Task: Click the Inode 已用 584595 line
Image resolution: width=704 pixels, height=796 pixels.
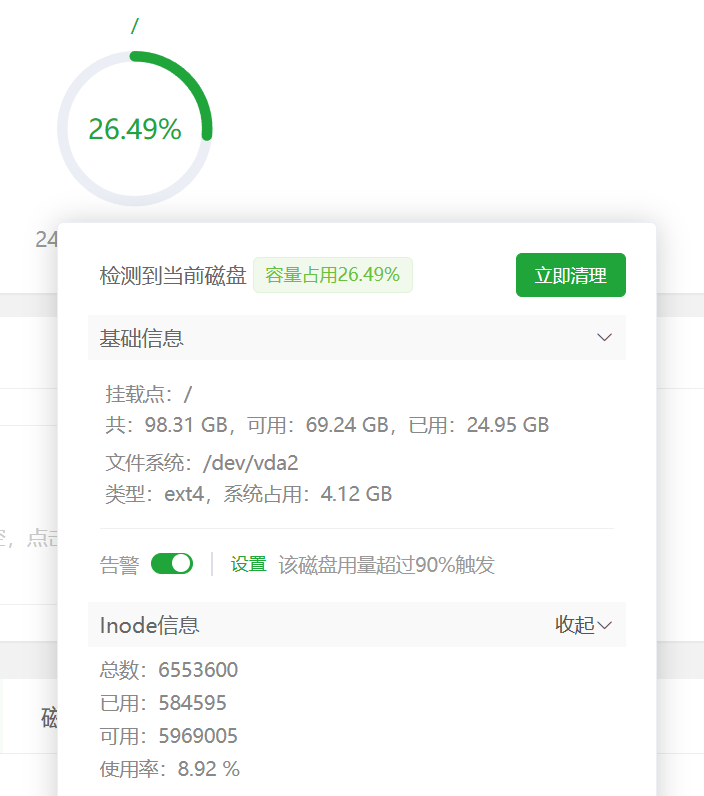Action: coord(163,703)
